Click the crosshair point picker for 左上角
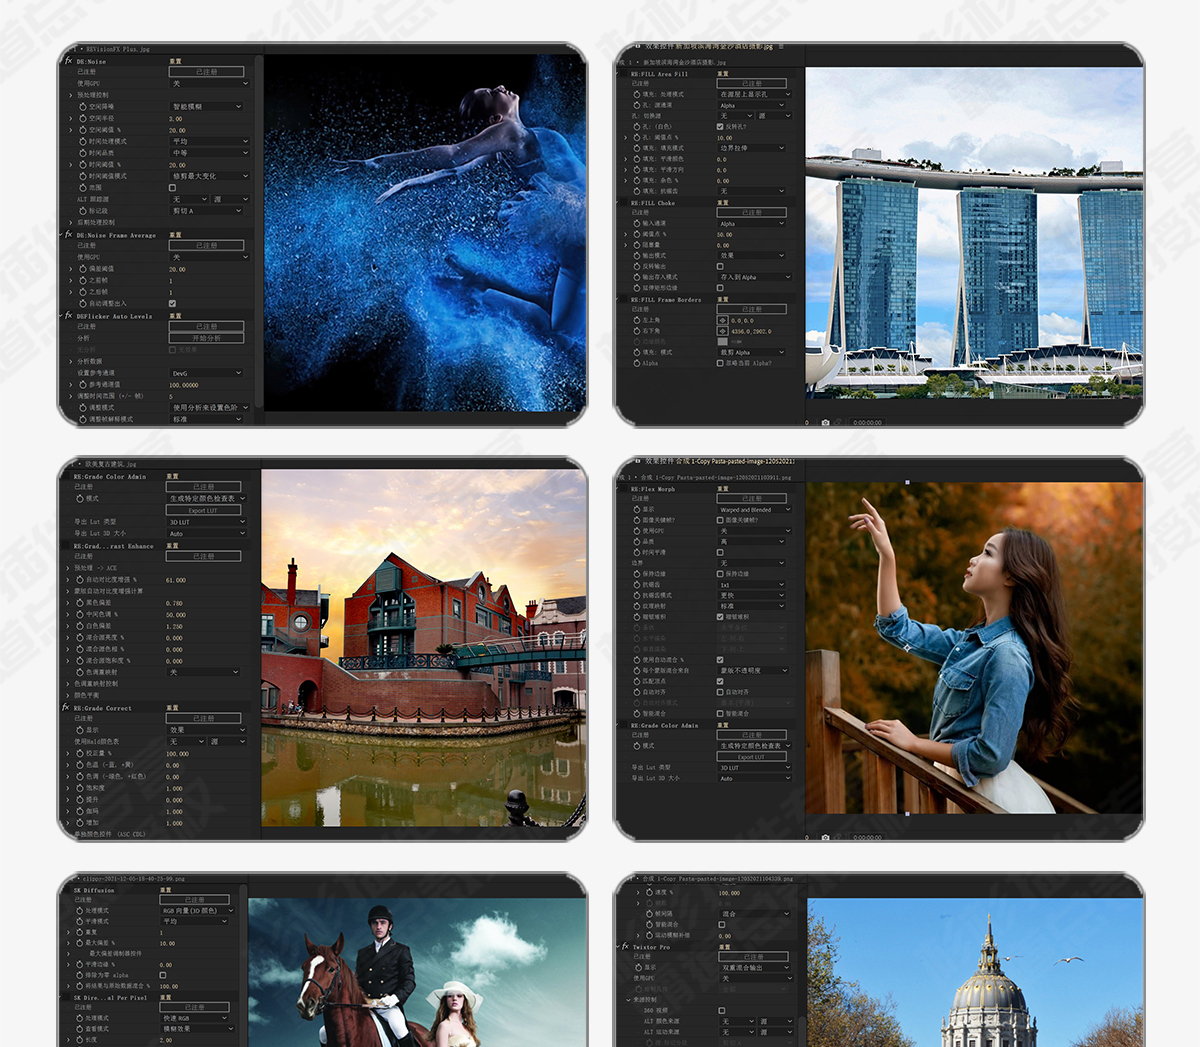Image resolution: width=1200 pixels, height=1047 pixels. point(723,321)
